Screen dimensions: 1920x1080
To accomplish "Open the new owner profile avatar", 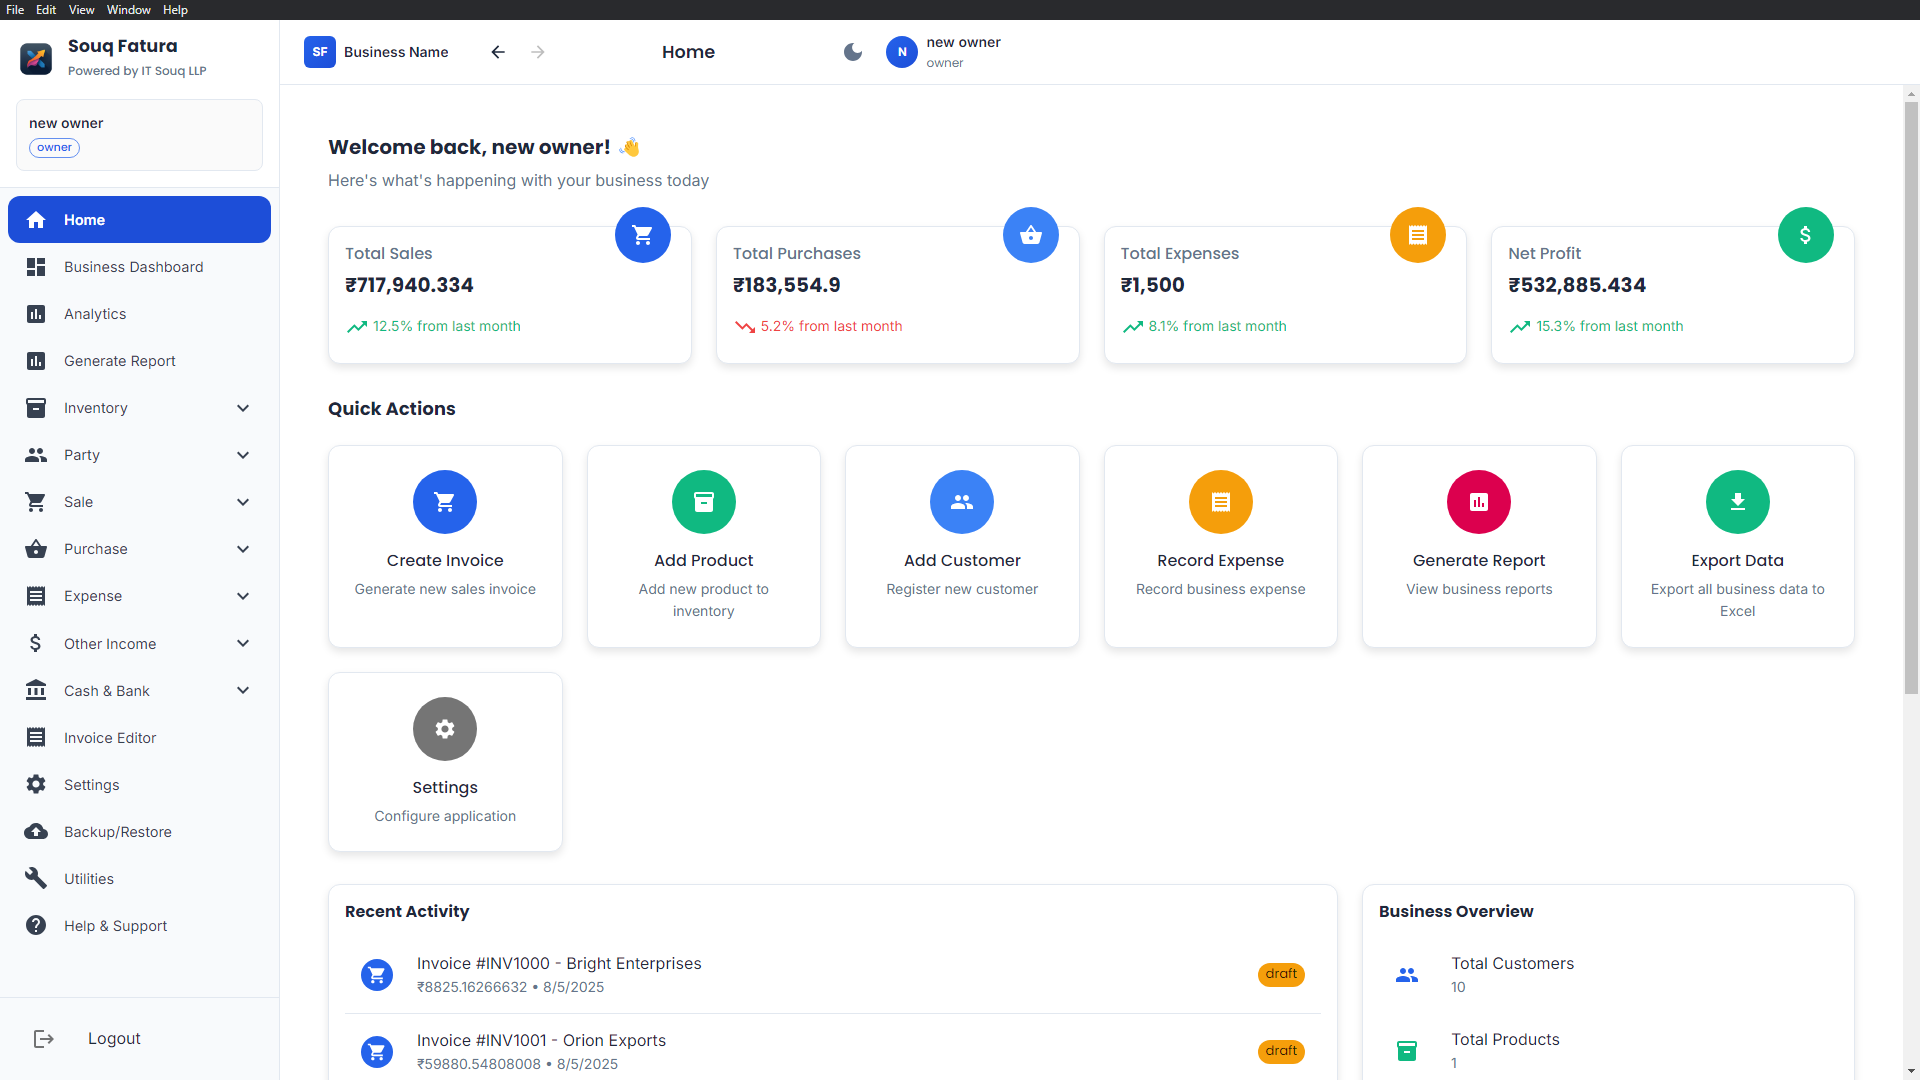I will 901,52.
